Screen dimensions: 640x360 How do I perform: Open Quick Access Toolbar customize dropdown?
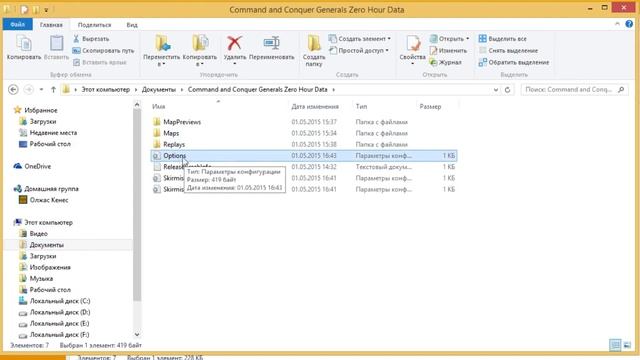pyautogui.click(x=46, y=10)
